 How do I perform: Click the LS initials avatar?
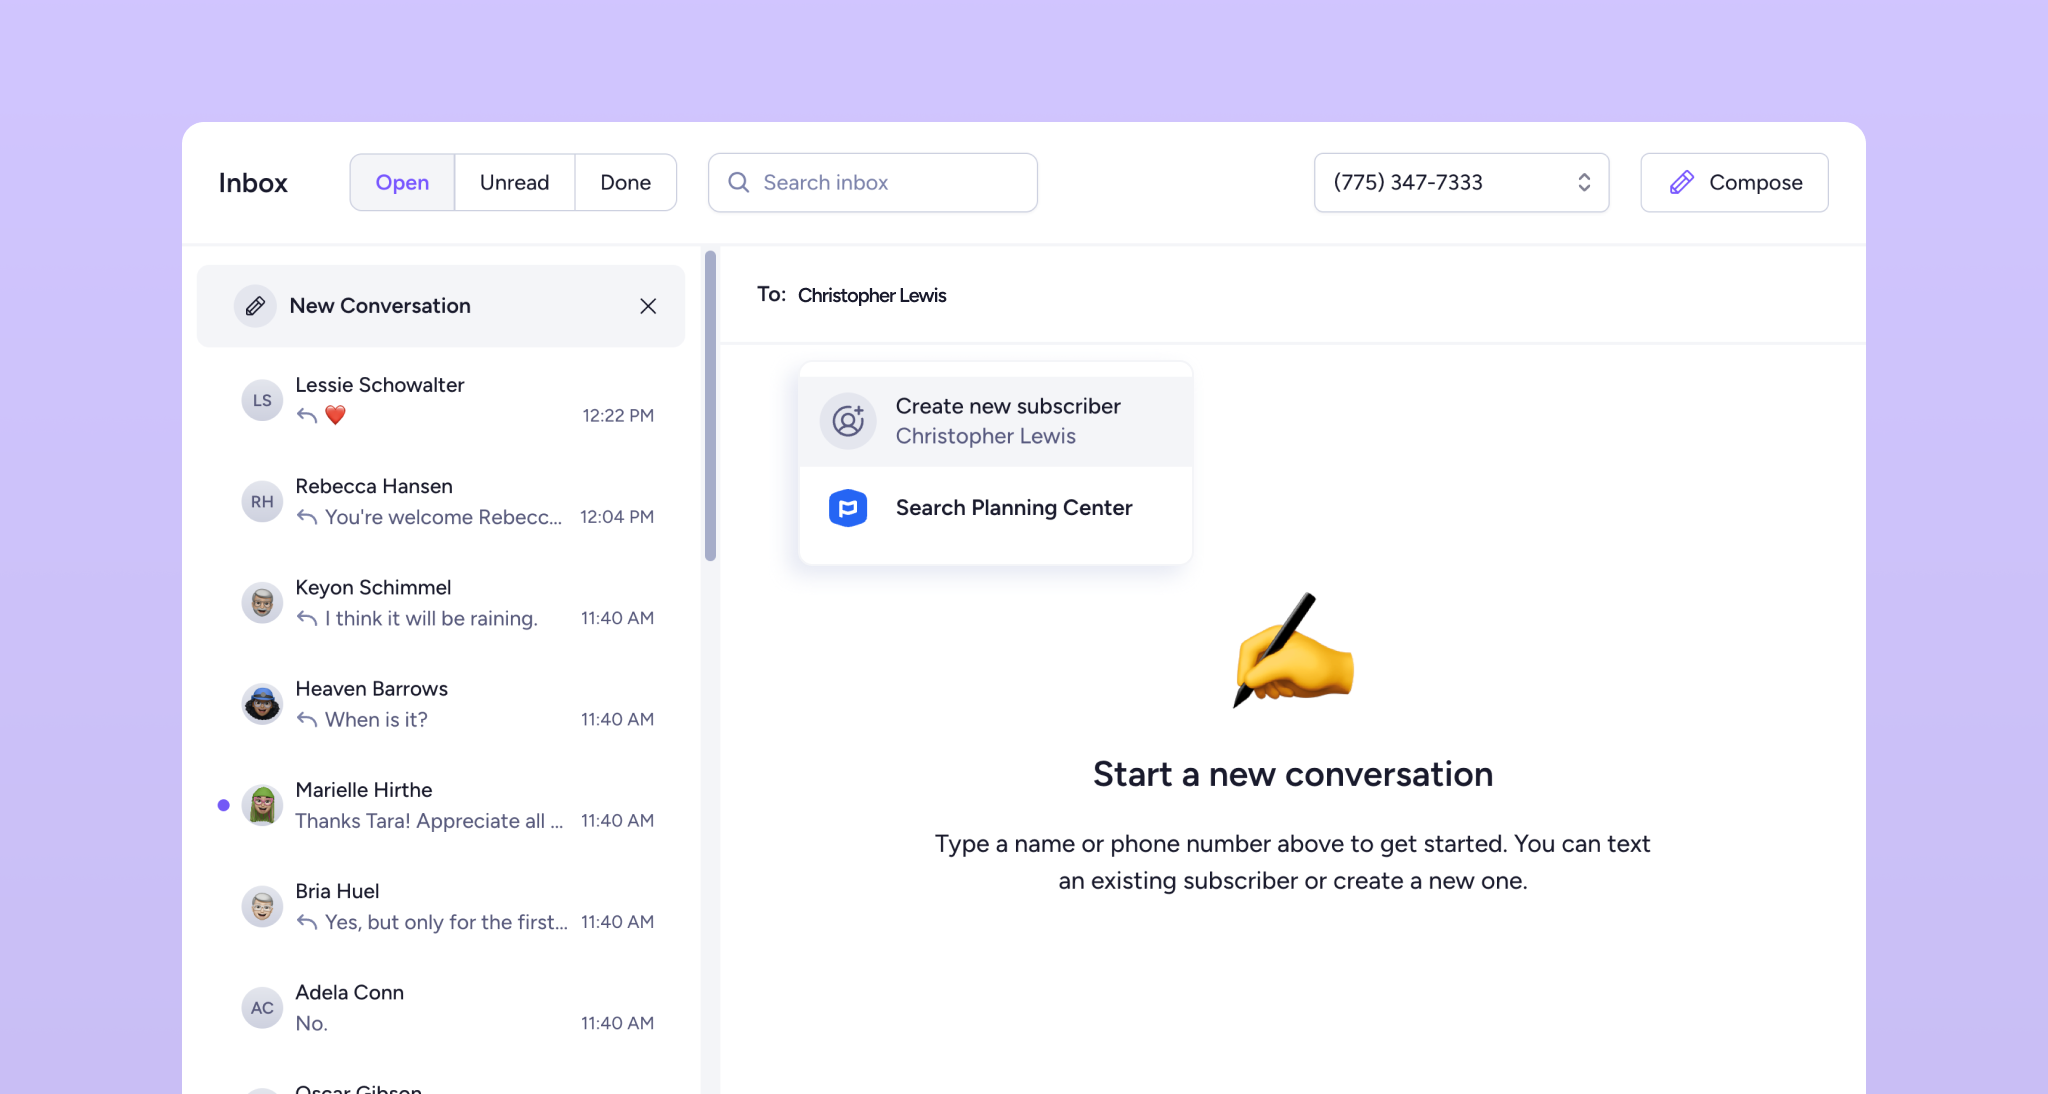point(262,400)
